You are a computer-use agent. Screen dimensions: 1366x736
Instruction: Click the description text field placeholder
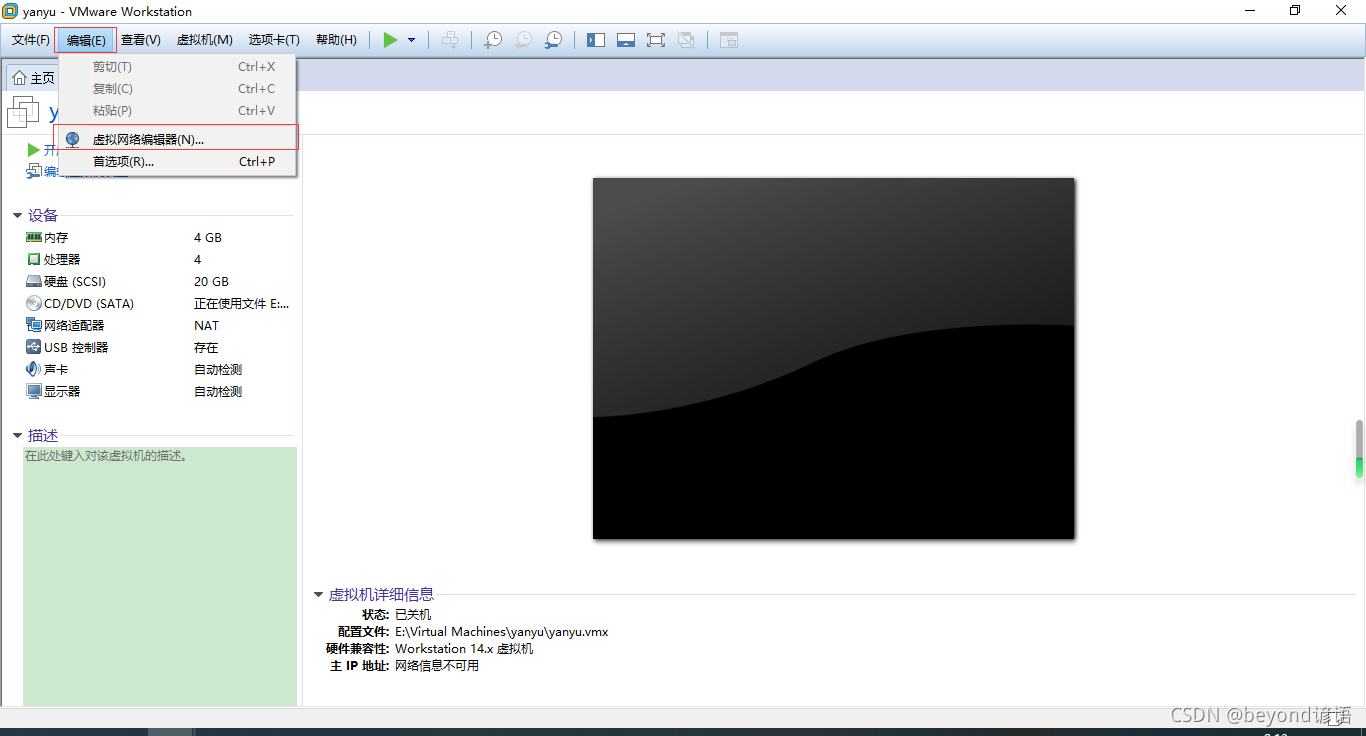[106, 456]
